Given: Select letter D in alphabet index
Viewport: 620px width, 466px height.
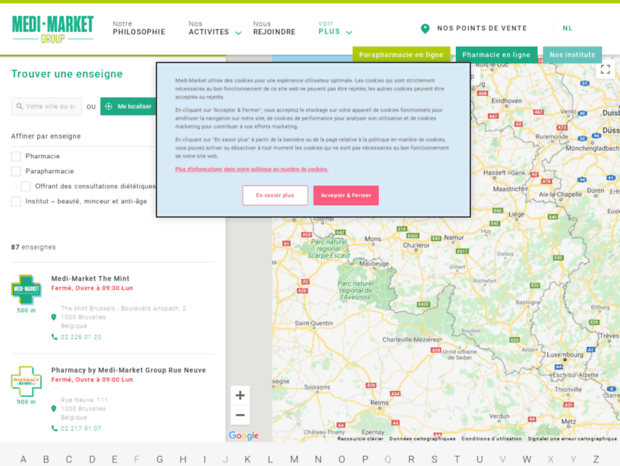Looking at the screenshot, I should click(92, 459).
